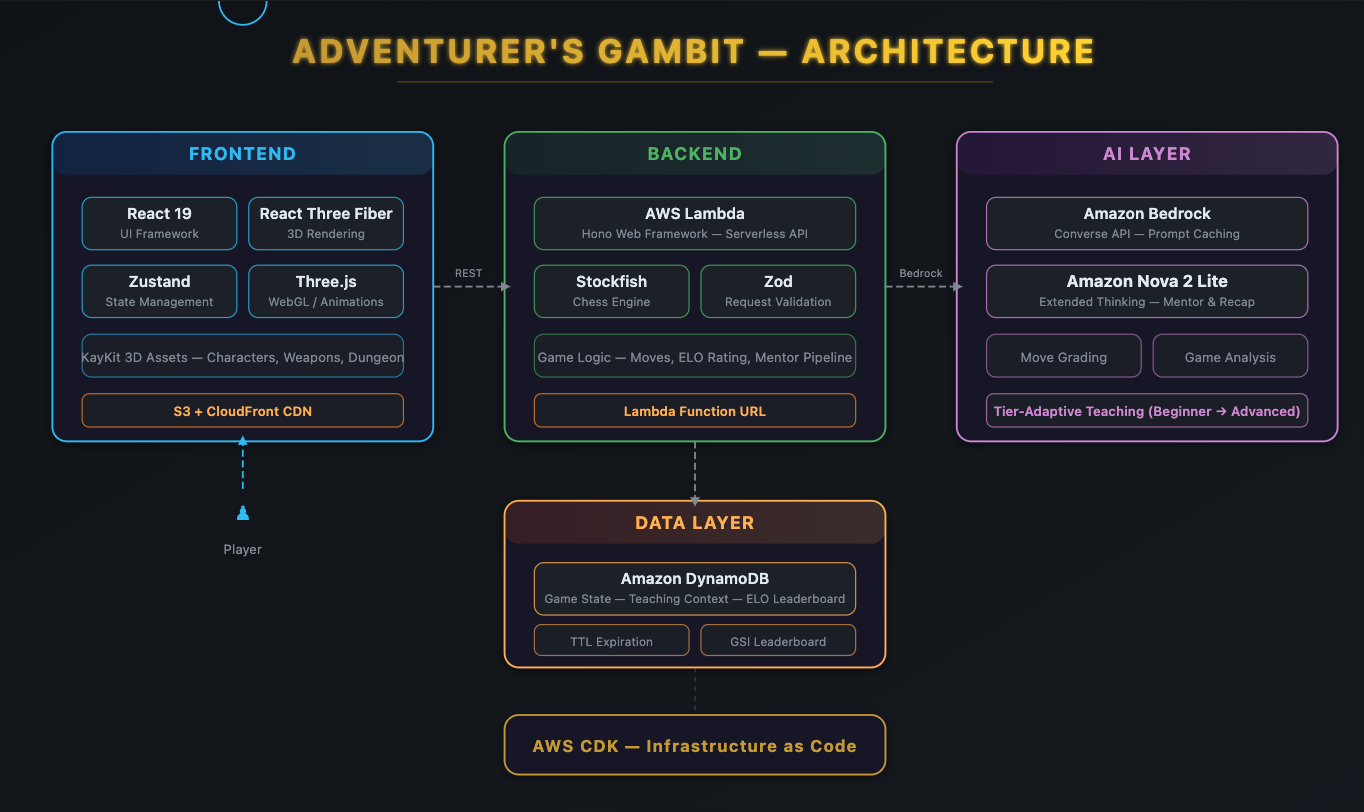
Task: Select the Move Grading box
Action: coord(1063,356)
